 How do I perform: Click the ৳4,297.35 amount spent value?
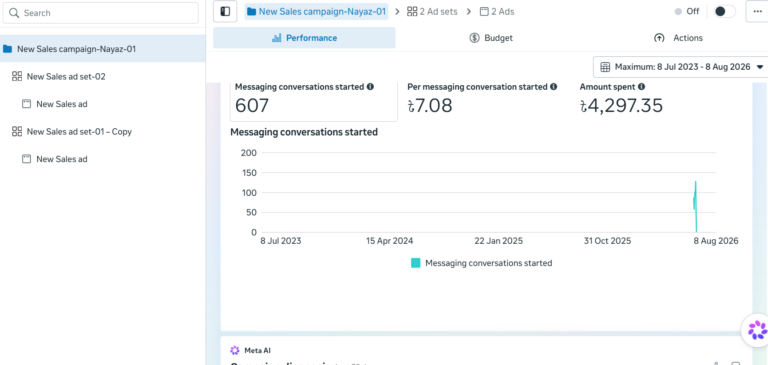622,105
